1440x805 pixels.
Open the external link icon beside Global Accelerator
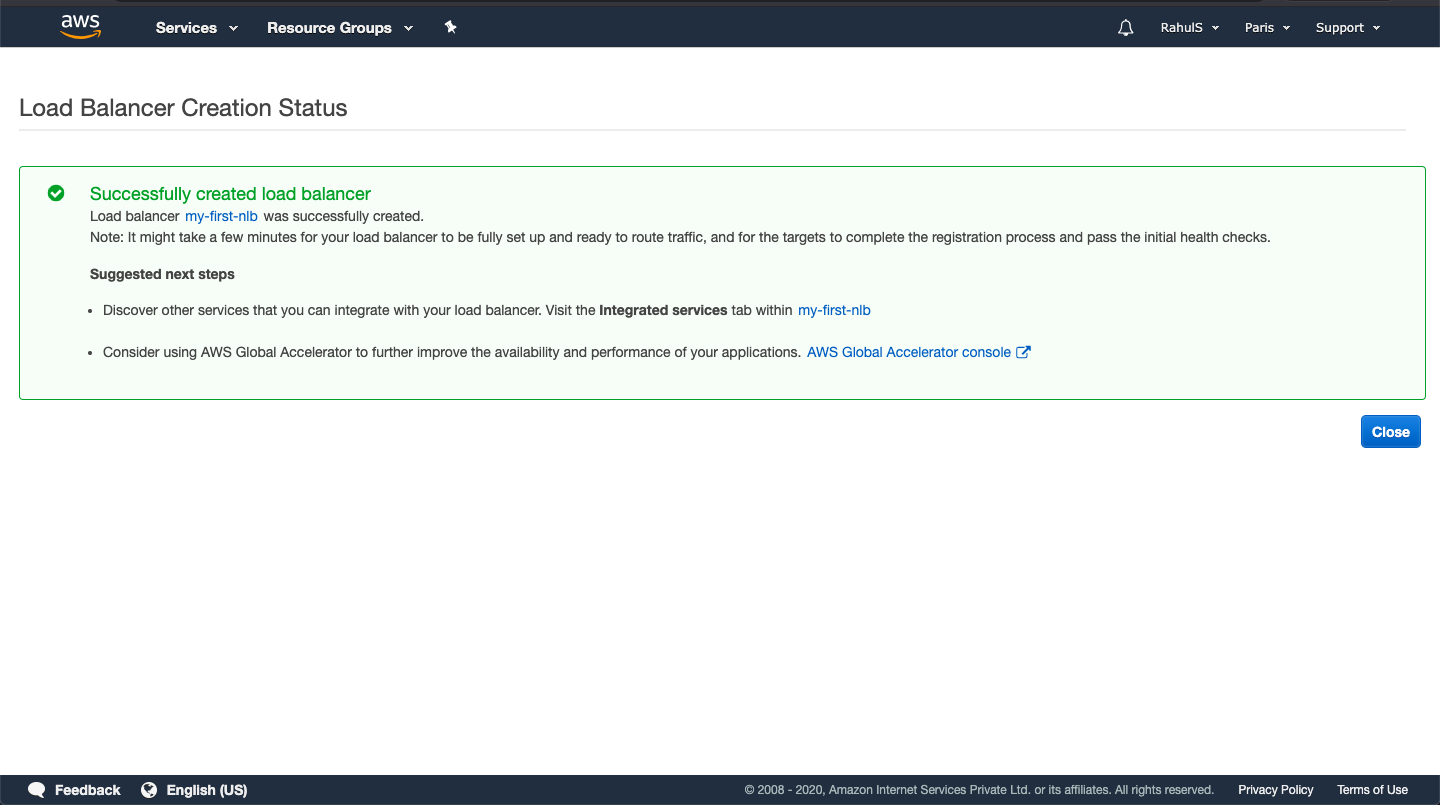pos(1023,351)
